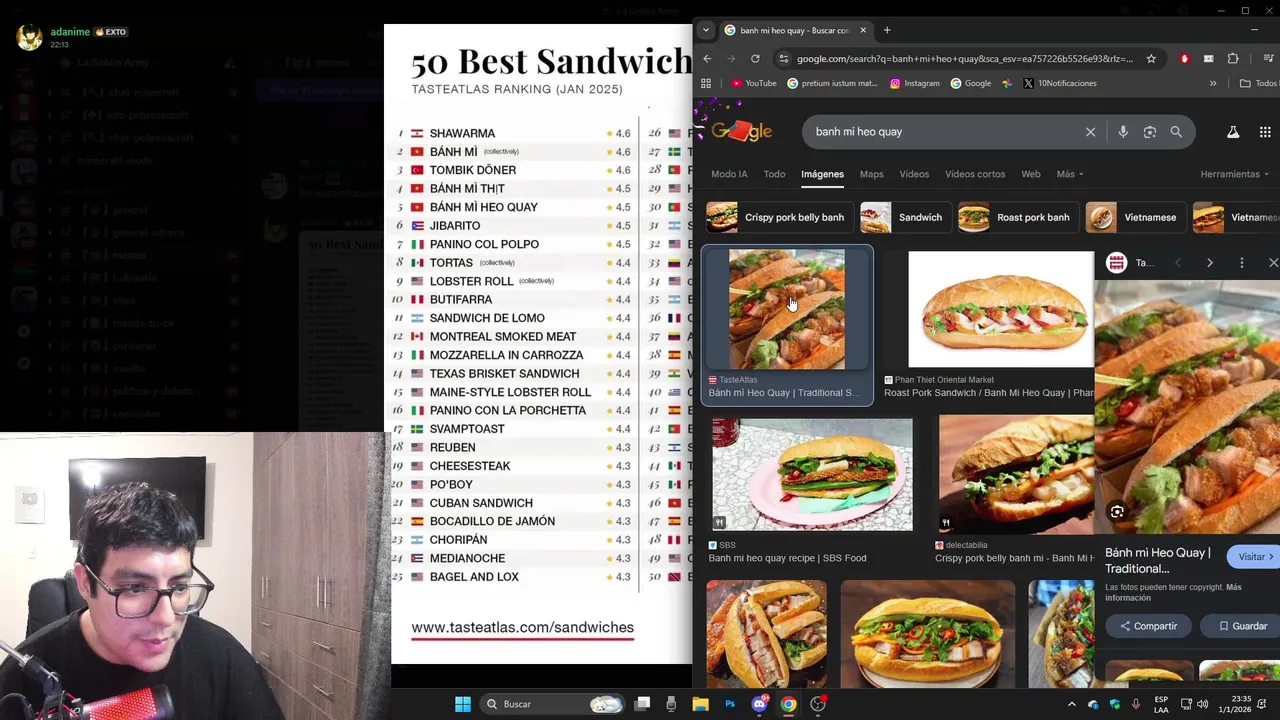This screenshot has height=720, width=1280.
Task: Click the CHORIPÁN ranking entry
Action: [459, 540]
